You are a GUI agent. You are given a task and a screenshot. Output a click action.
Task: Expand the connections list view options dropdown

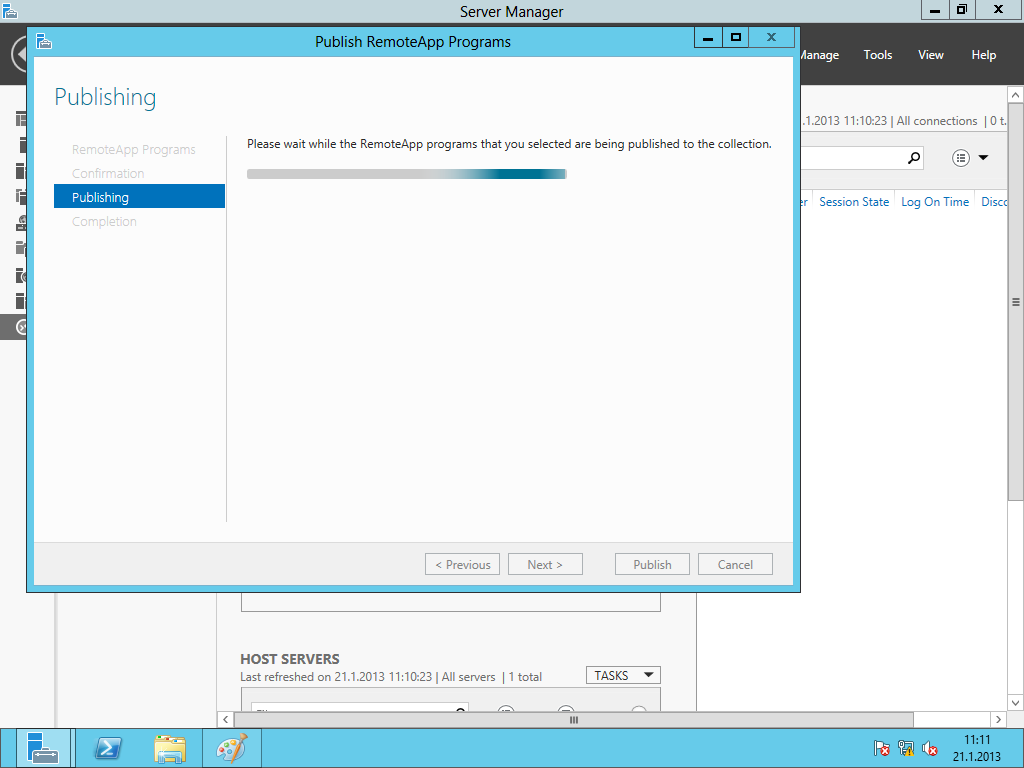tap(970, 158)
